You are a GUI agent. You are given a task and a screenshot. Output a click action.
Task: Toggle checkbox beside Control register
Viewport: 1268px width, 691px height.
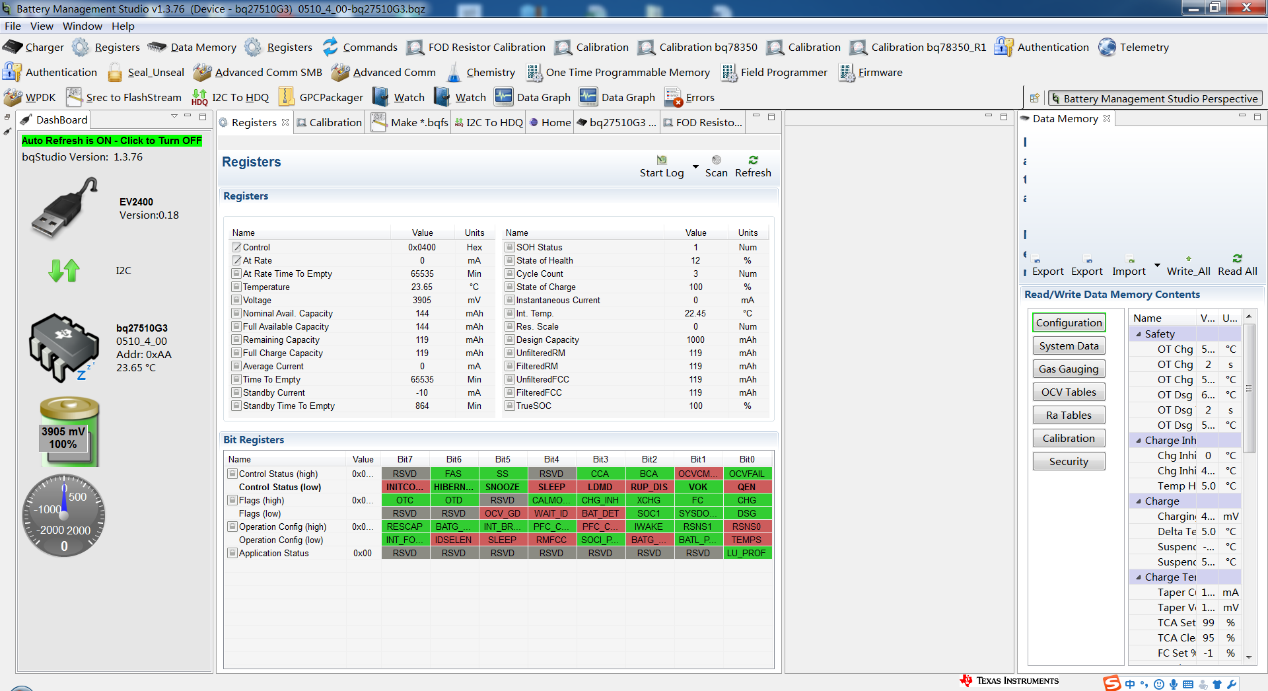coord(237,247)
